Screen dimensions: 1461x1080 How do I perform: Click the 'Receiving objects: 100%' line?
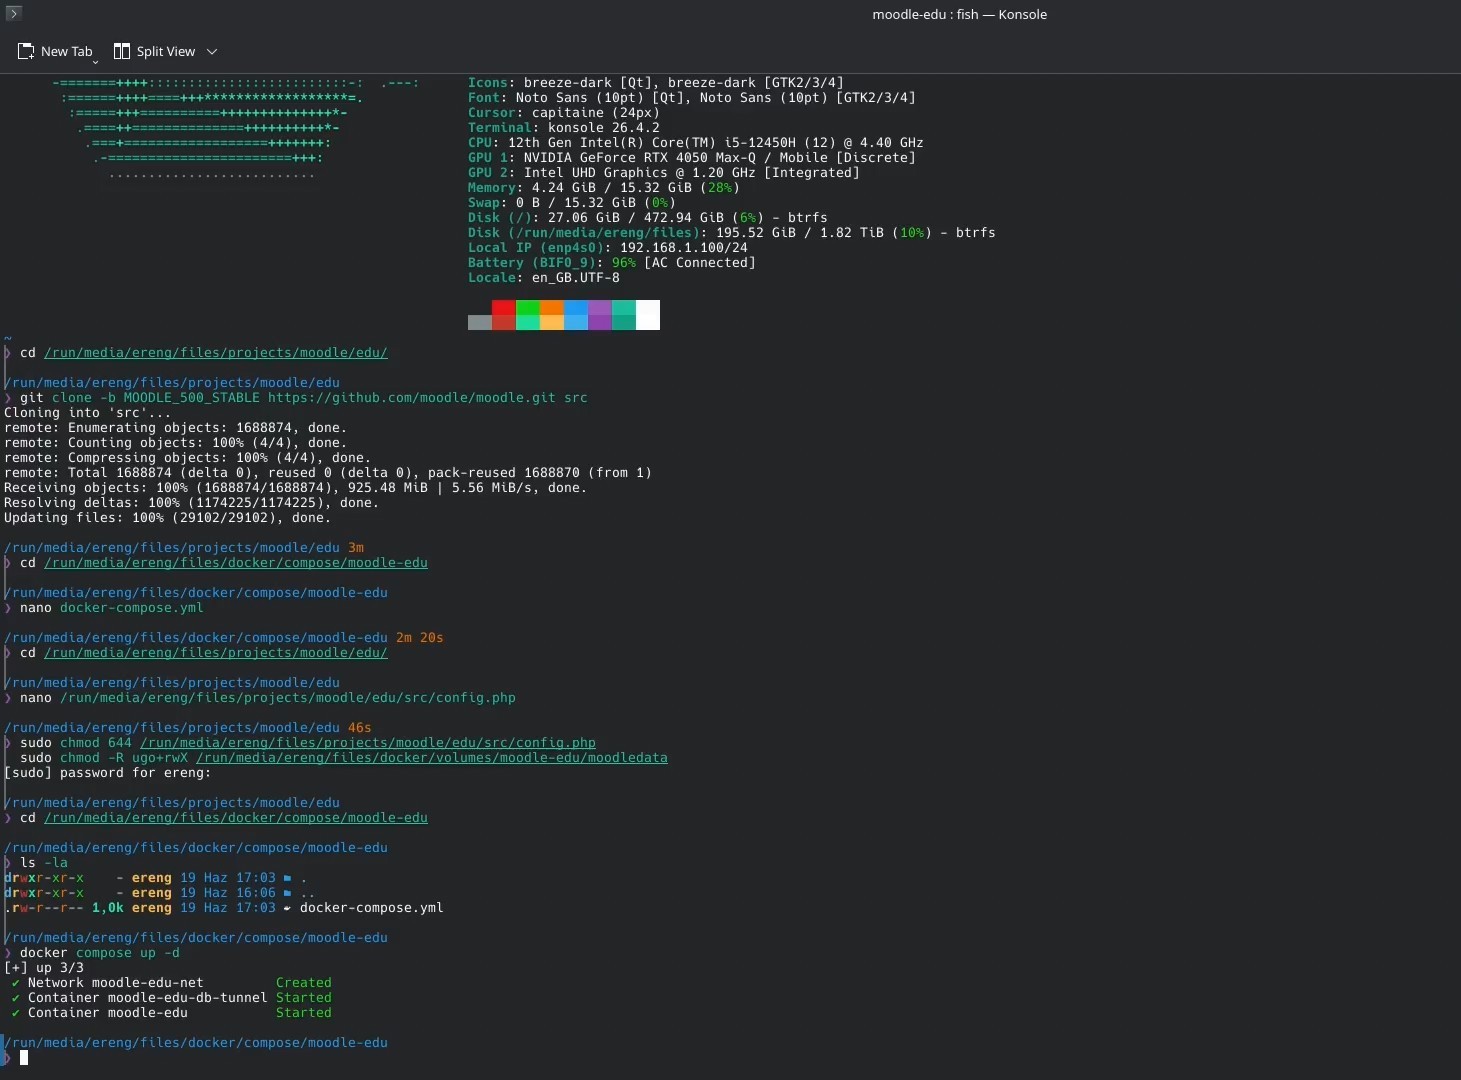click(x=296, y=488)
